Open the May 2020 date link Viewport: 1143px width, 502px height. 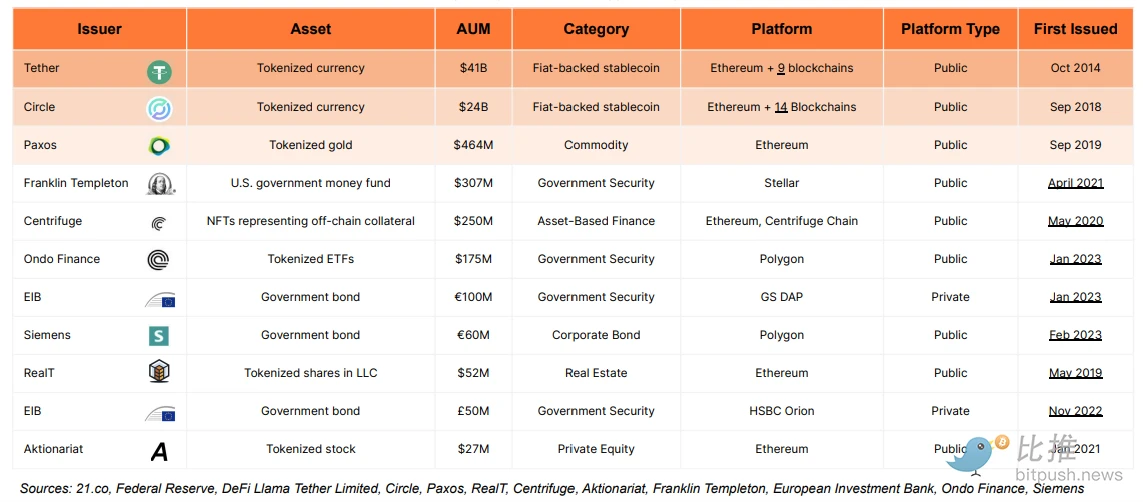pos(1075,221)
